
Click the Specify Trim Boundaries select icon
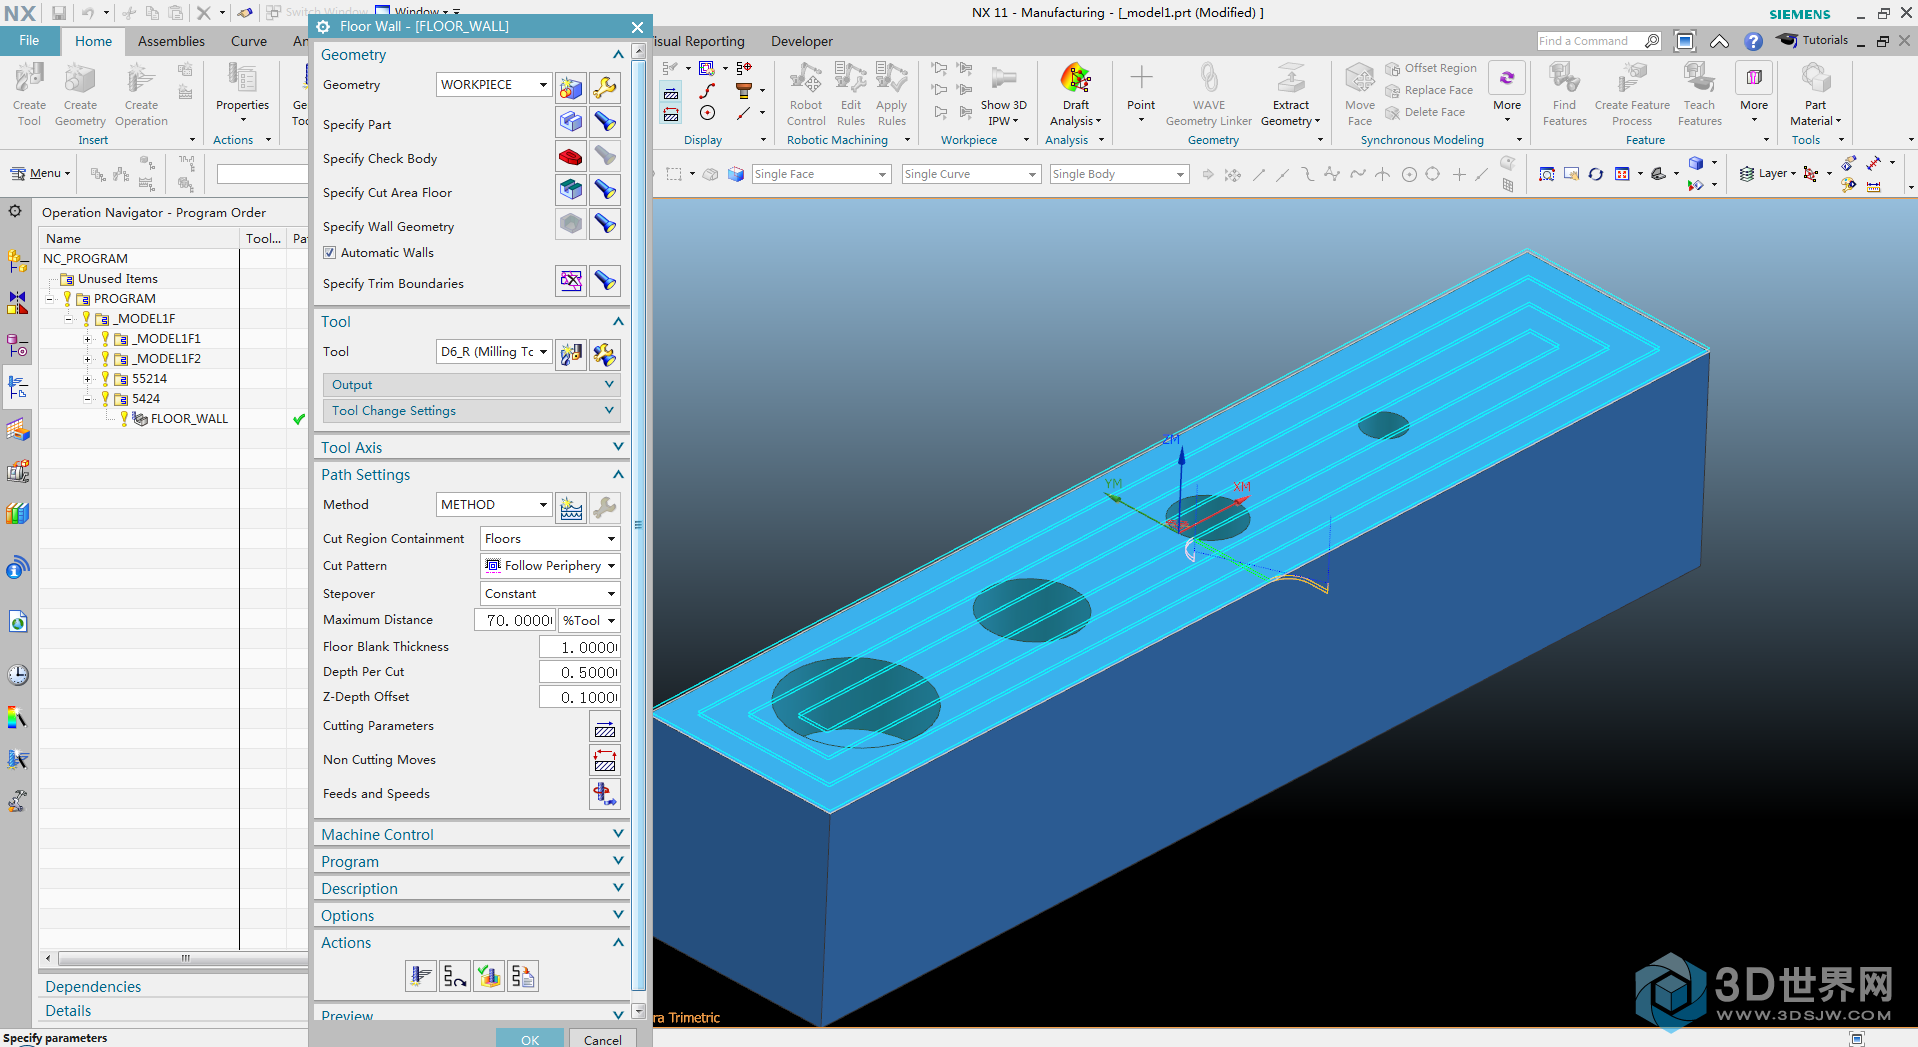point(571,281)
